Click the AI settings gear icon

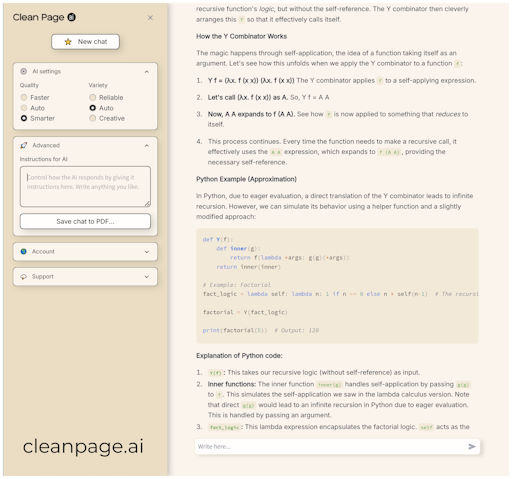pyautogui.click(x=24, y=71)
